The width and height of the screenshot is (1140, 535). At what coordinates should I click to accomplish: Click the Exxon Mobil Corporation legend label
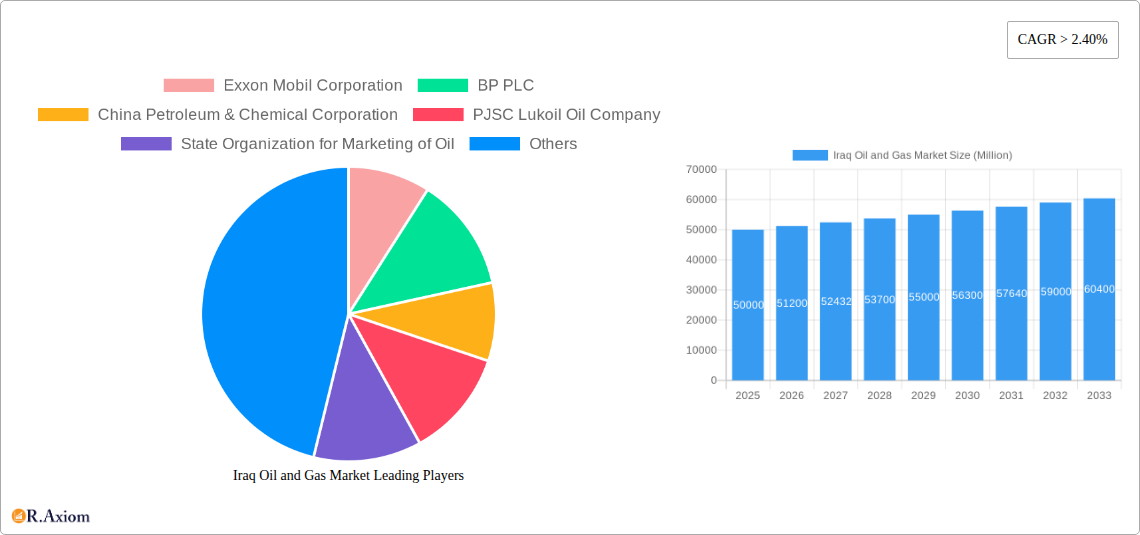click(x=313, y=85)
